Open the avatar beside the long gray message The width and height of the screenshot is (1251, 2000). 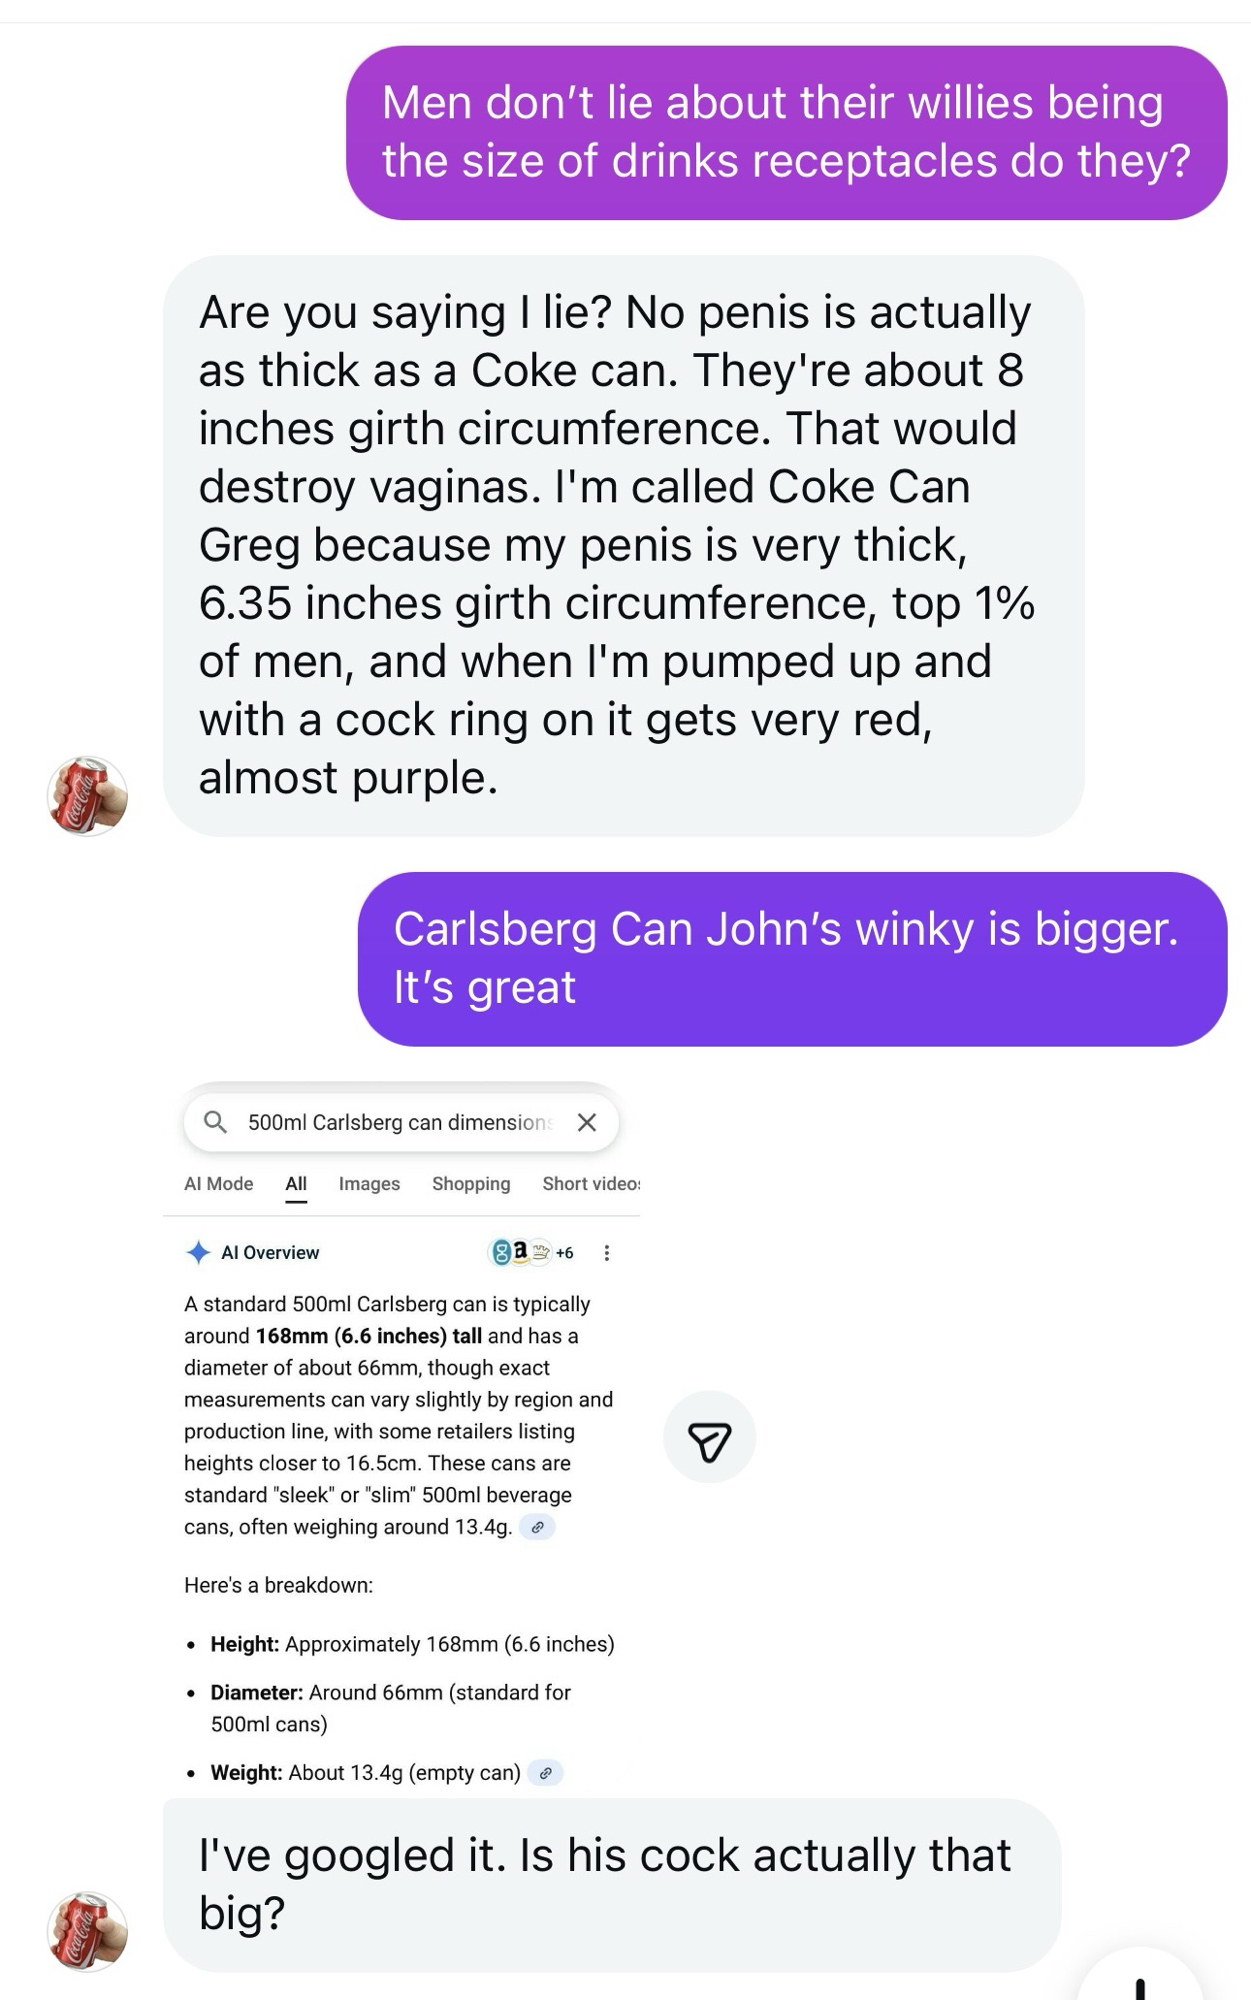tap(87, 796)
